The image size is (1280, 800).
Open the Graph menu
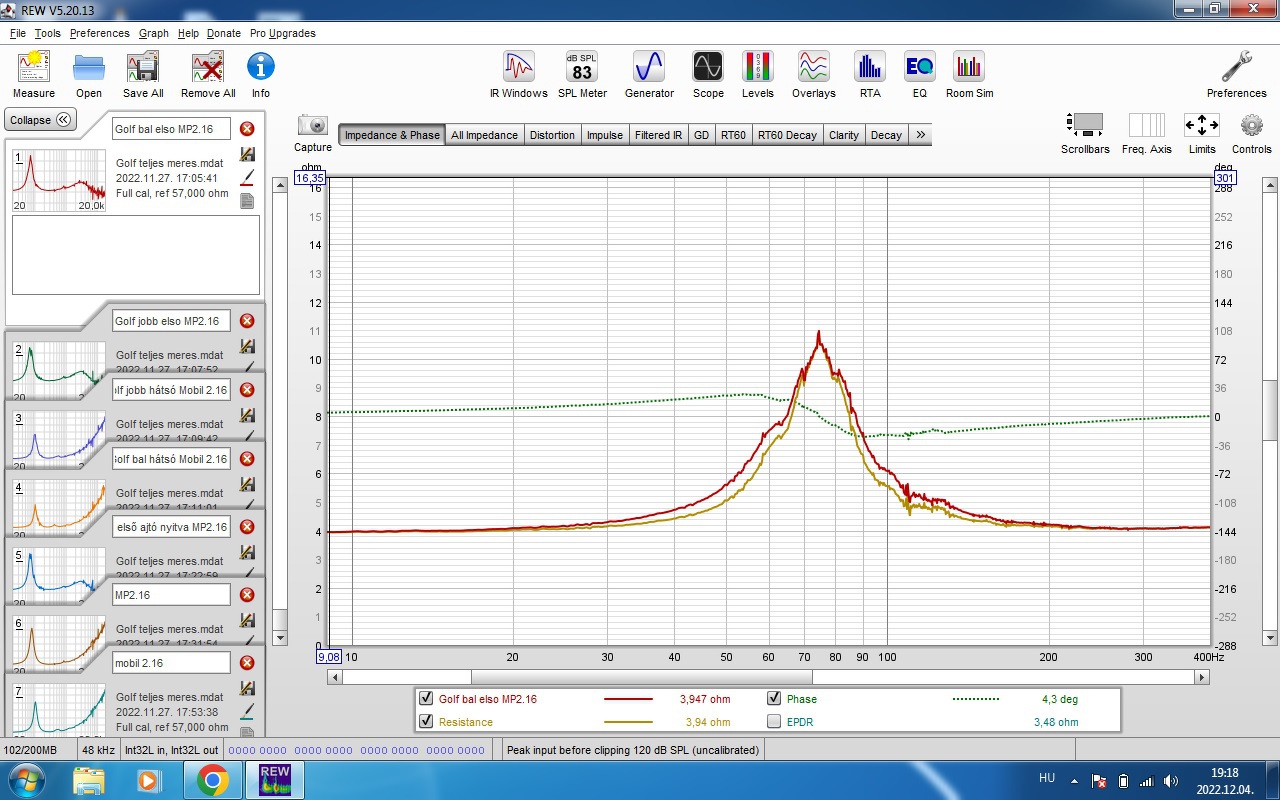point(154,33)
